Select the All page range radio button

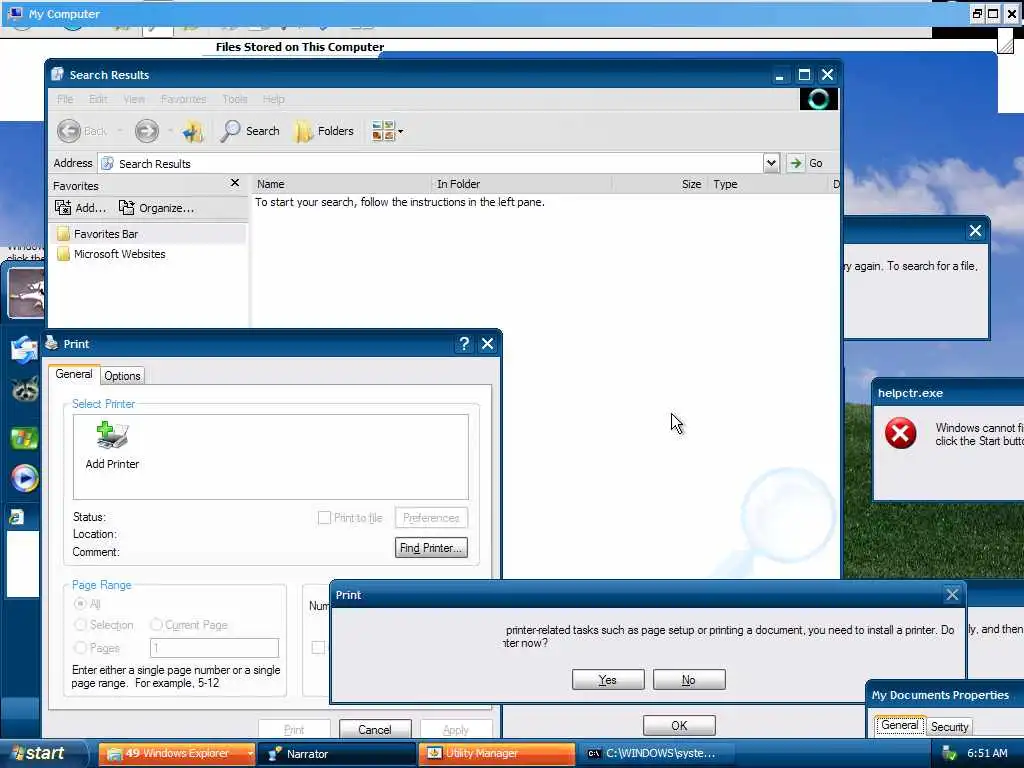(x=80, y=603)
